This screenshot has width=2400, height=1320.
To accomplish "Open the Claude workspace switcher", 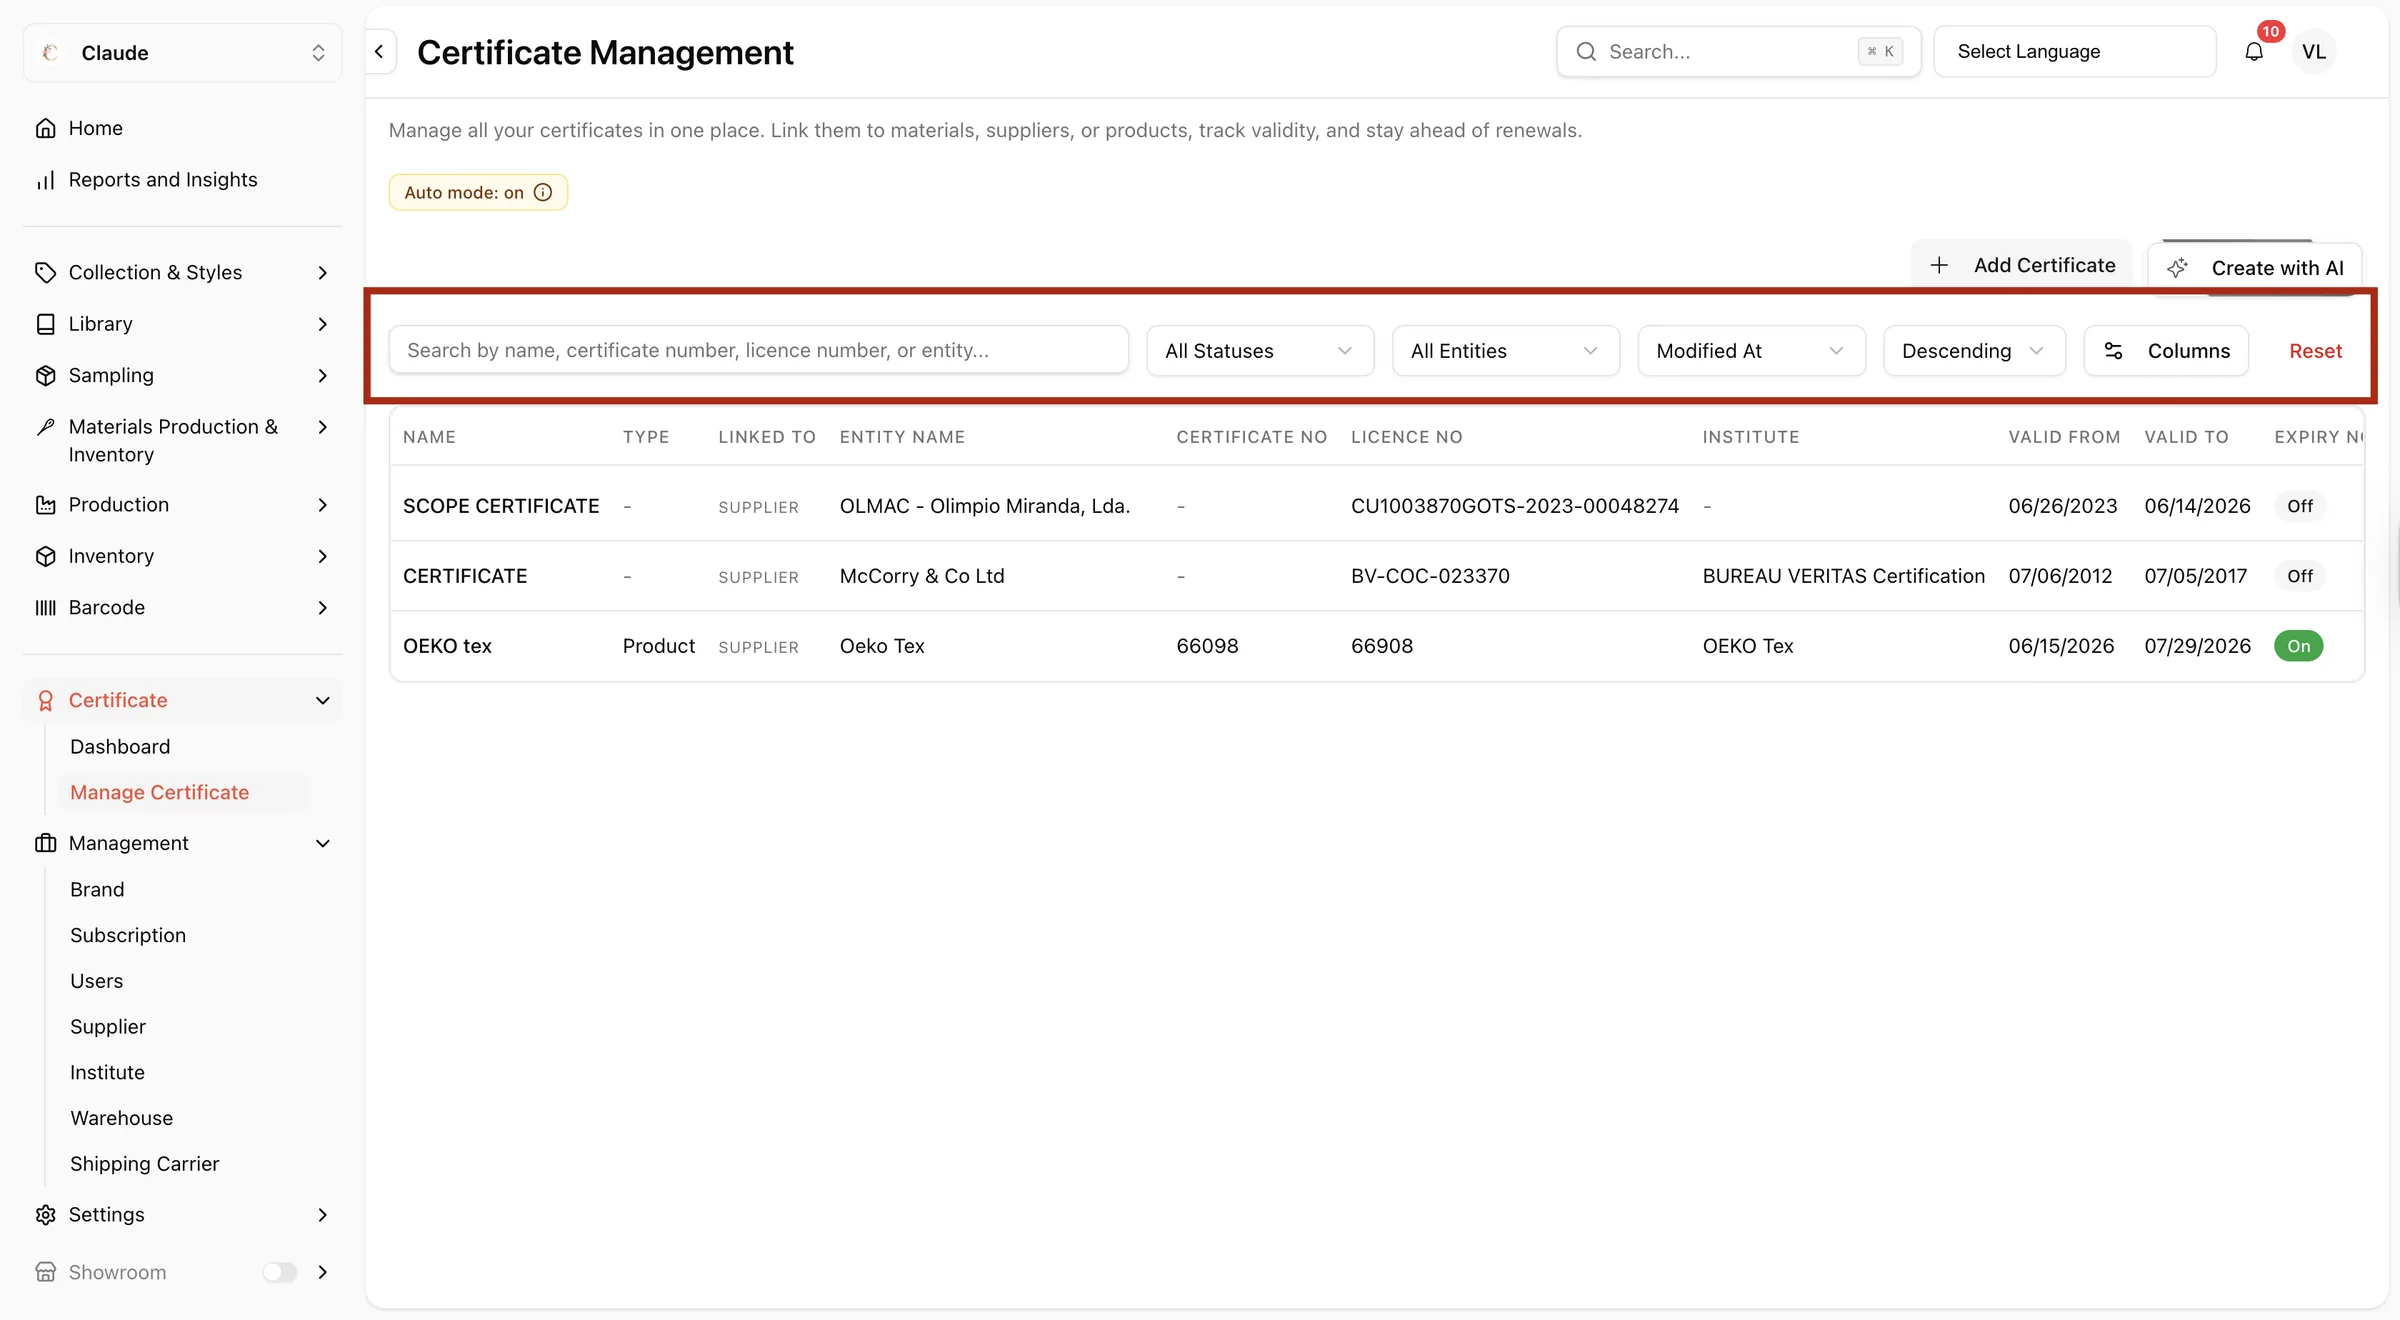I will (x=183, y=53).
